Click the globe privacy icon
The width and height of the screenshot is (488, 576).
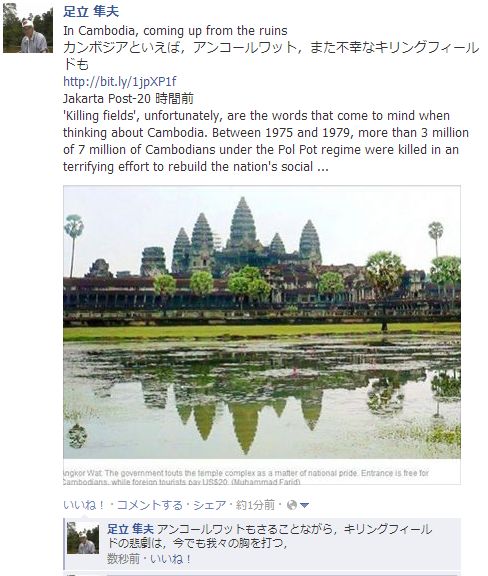pos(291,505)
